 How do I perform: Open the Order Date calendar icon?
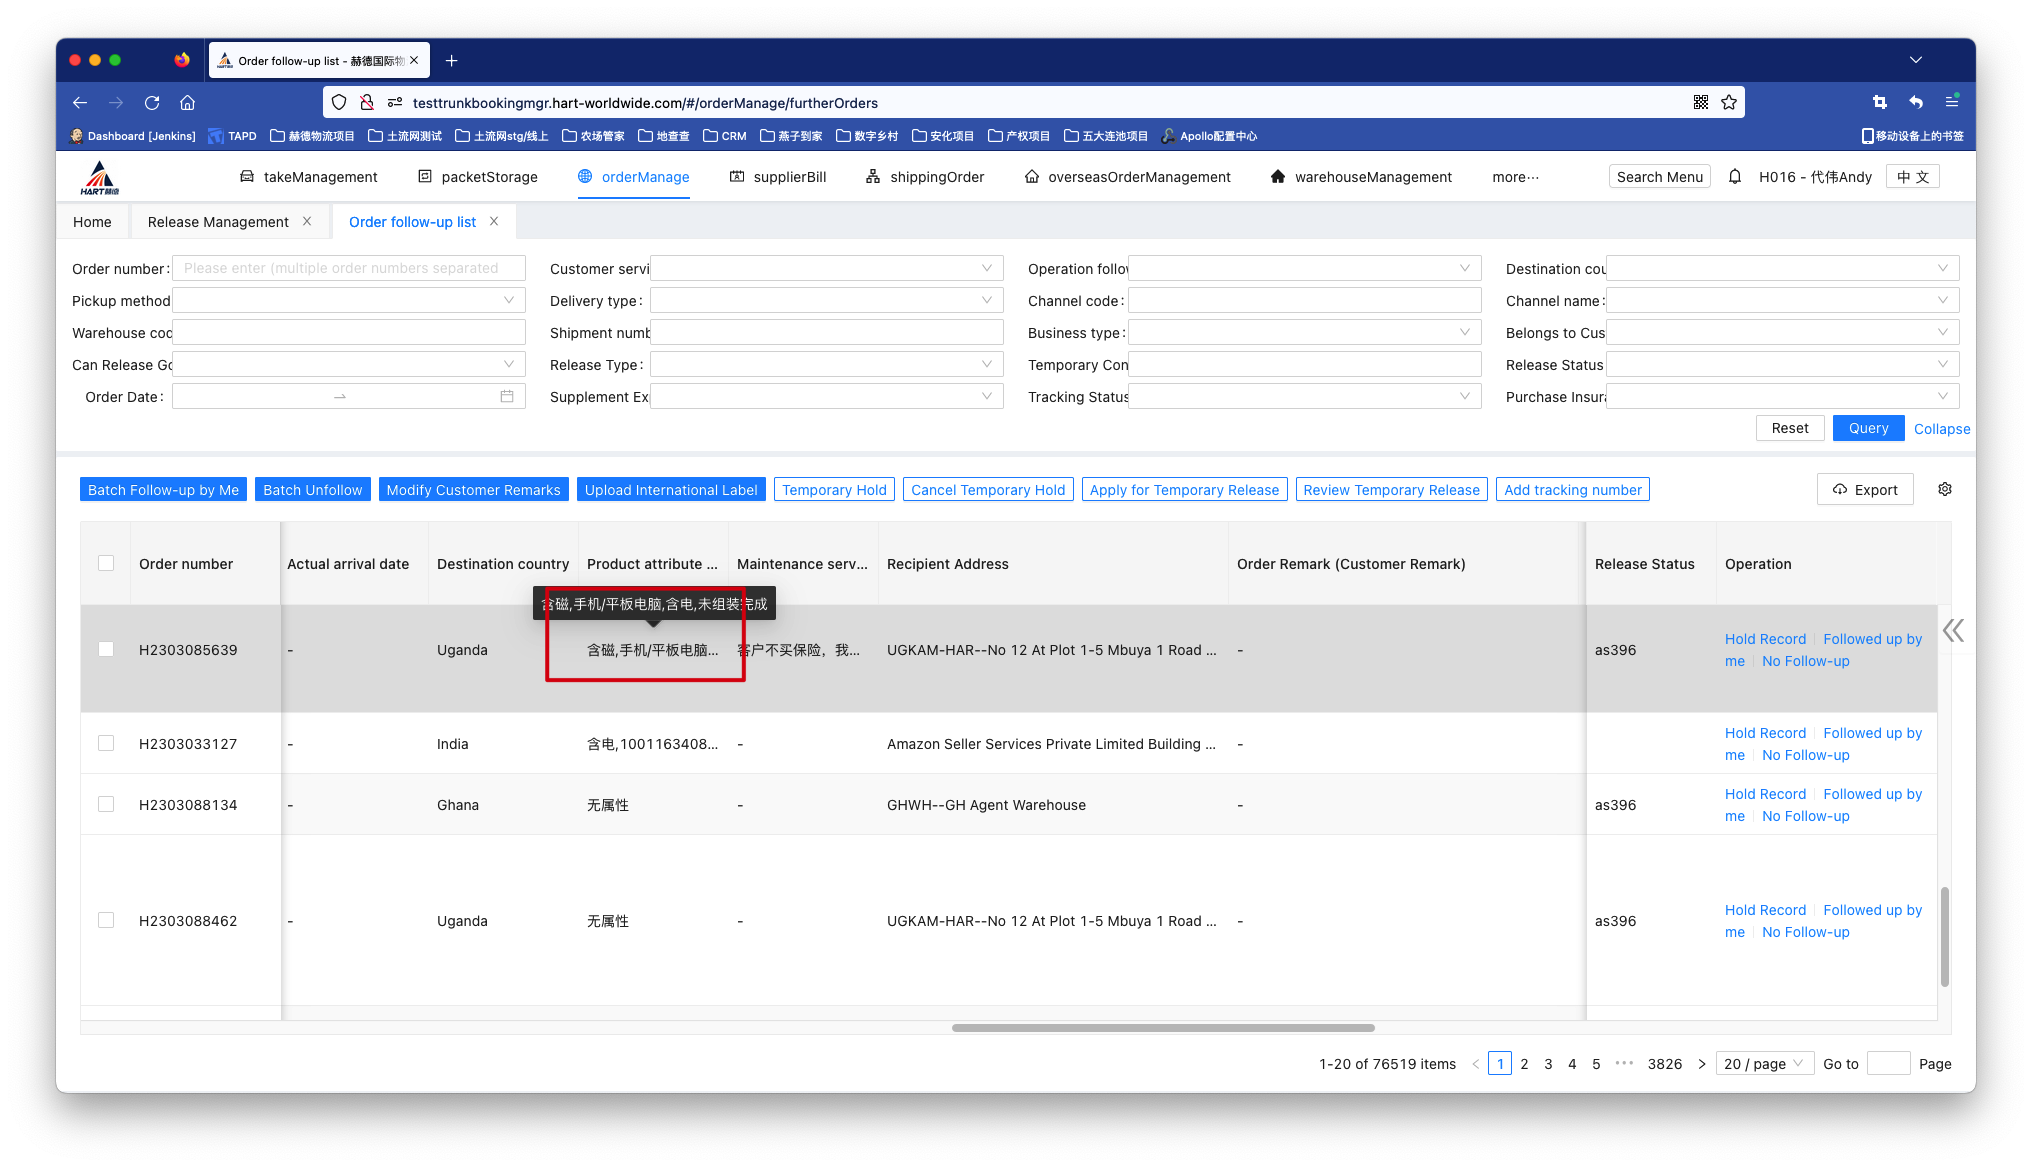507,397
